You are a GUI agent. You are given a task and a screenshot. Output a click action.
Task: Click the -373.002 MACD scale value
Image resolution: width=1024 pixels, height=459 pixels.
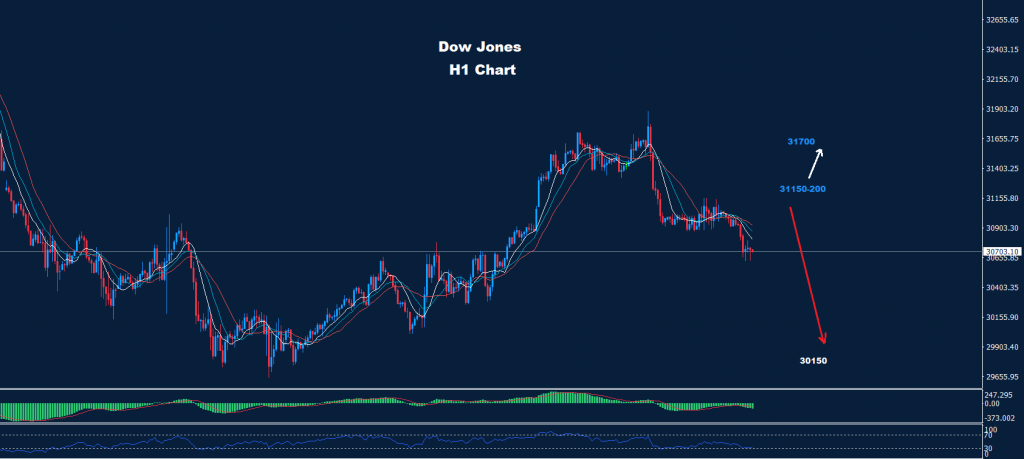[999, 417]
